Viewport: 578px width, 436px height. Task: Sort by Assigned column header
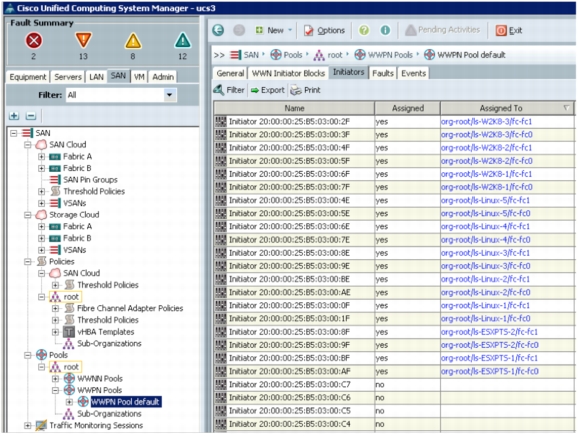click(407, 108)
